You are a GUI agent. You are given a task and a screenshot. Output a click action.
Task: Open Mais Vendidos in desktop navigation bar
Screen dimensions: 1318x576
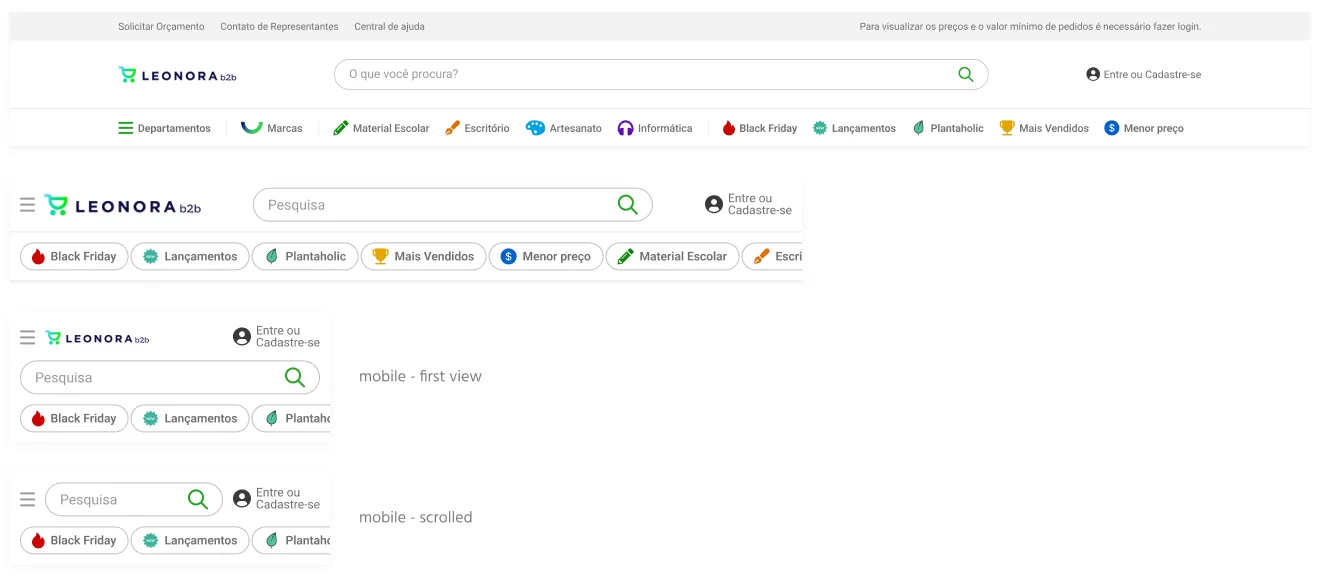1044,128
